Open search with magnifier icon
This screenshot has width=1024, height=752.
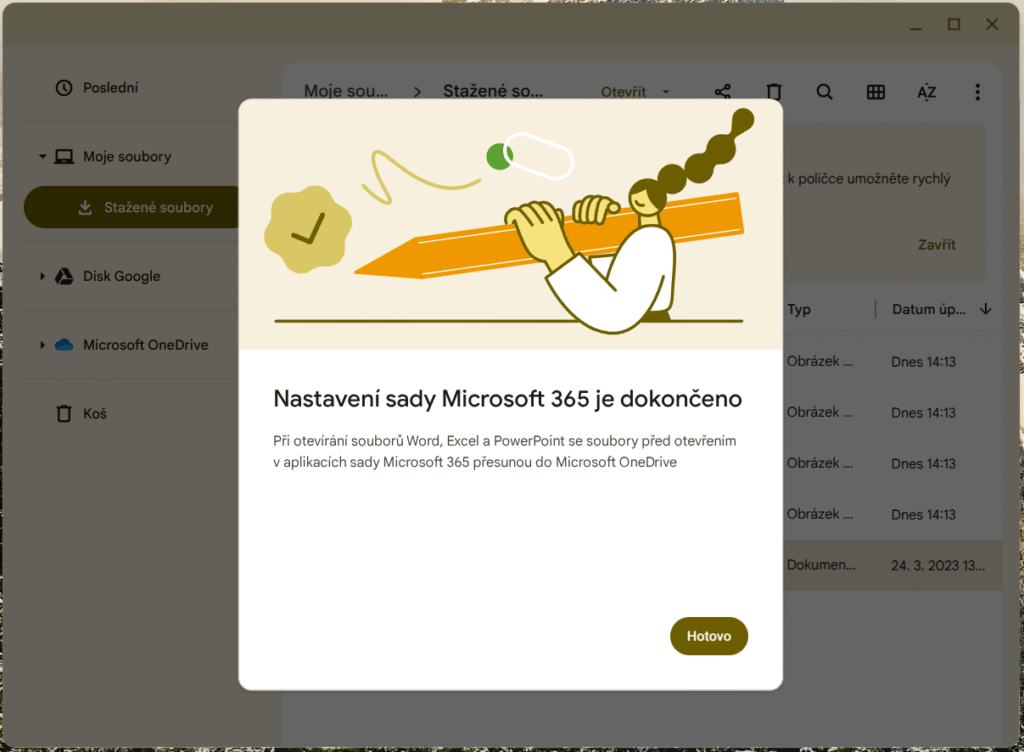click(x=824, y=92)
